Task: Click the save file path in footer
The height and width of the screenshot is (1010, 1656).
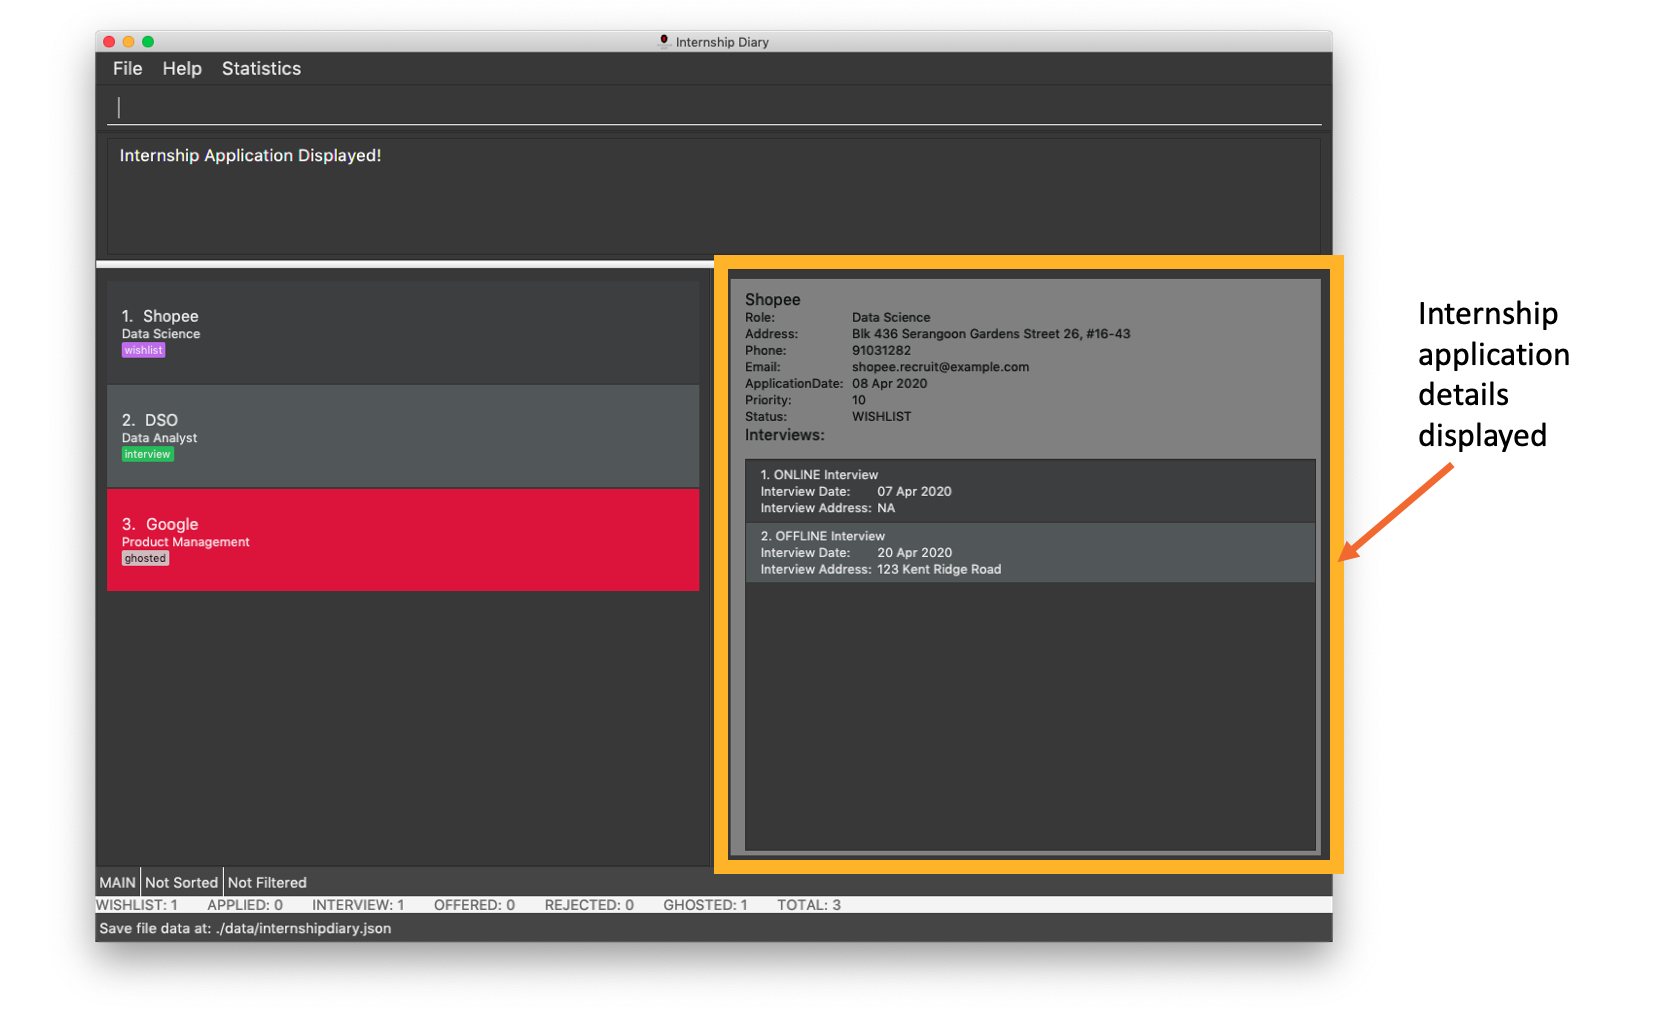Action: (245, 928)
